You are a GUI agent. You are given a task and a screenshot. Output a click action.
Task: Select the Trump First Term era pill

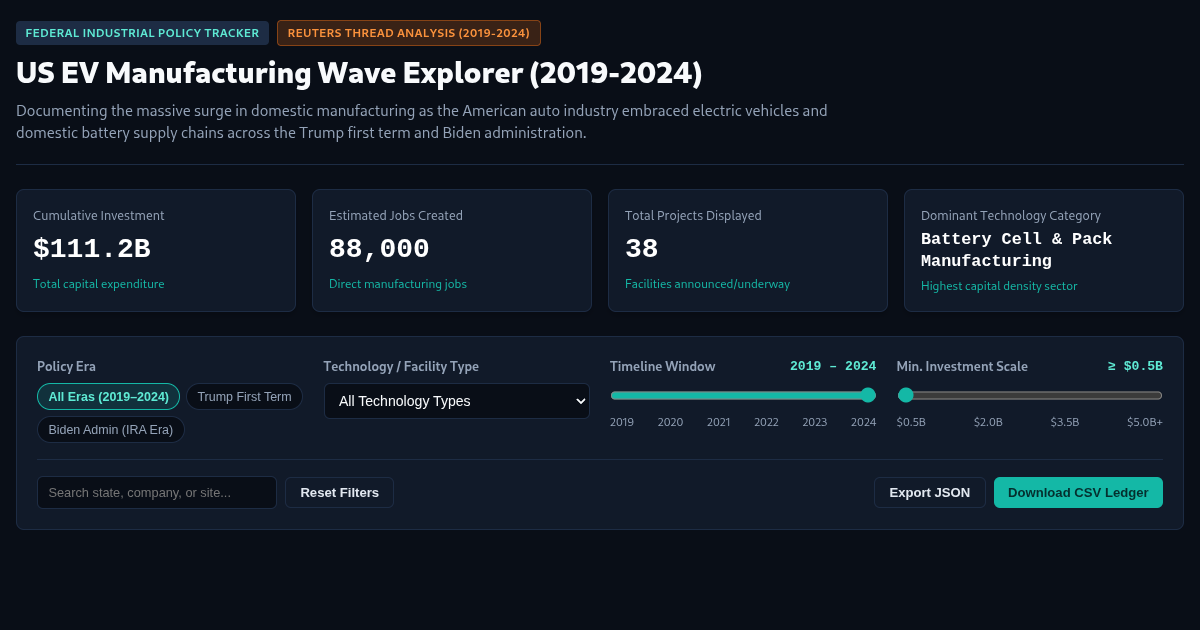click(x=244, y=397)
